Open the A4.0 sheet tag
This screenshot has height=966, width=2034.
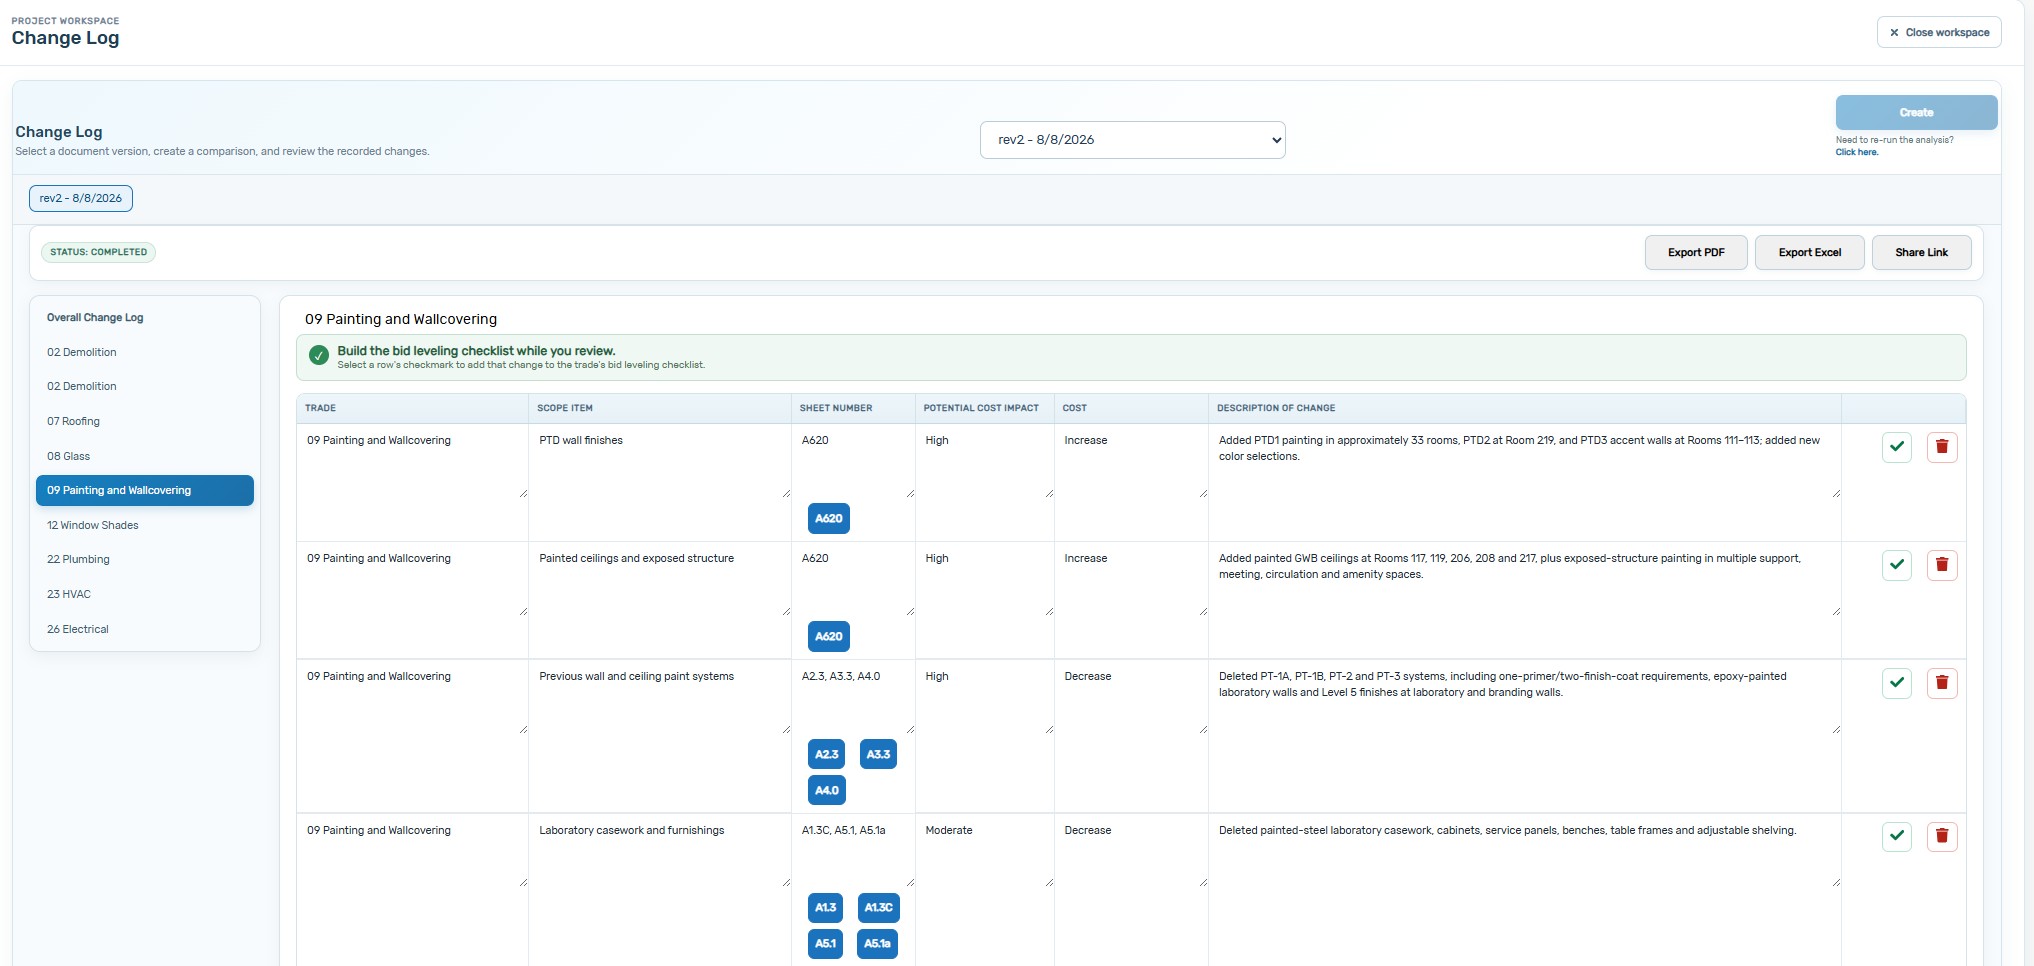827,790
